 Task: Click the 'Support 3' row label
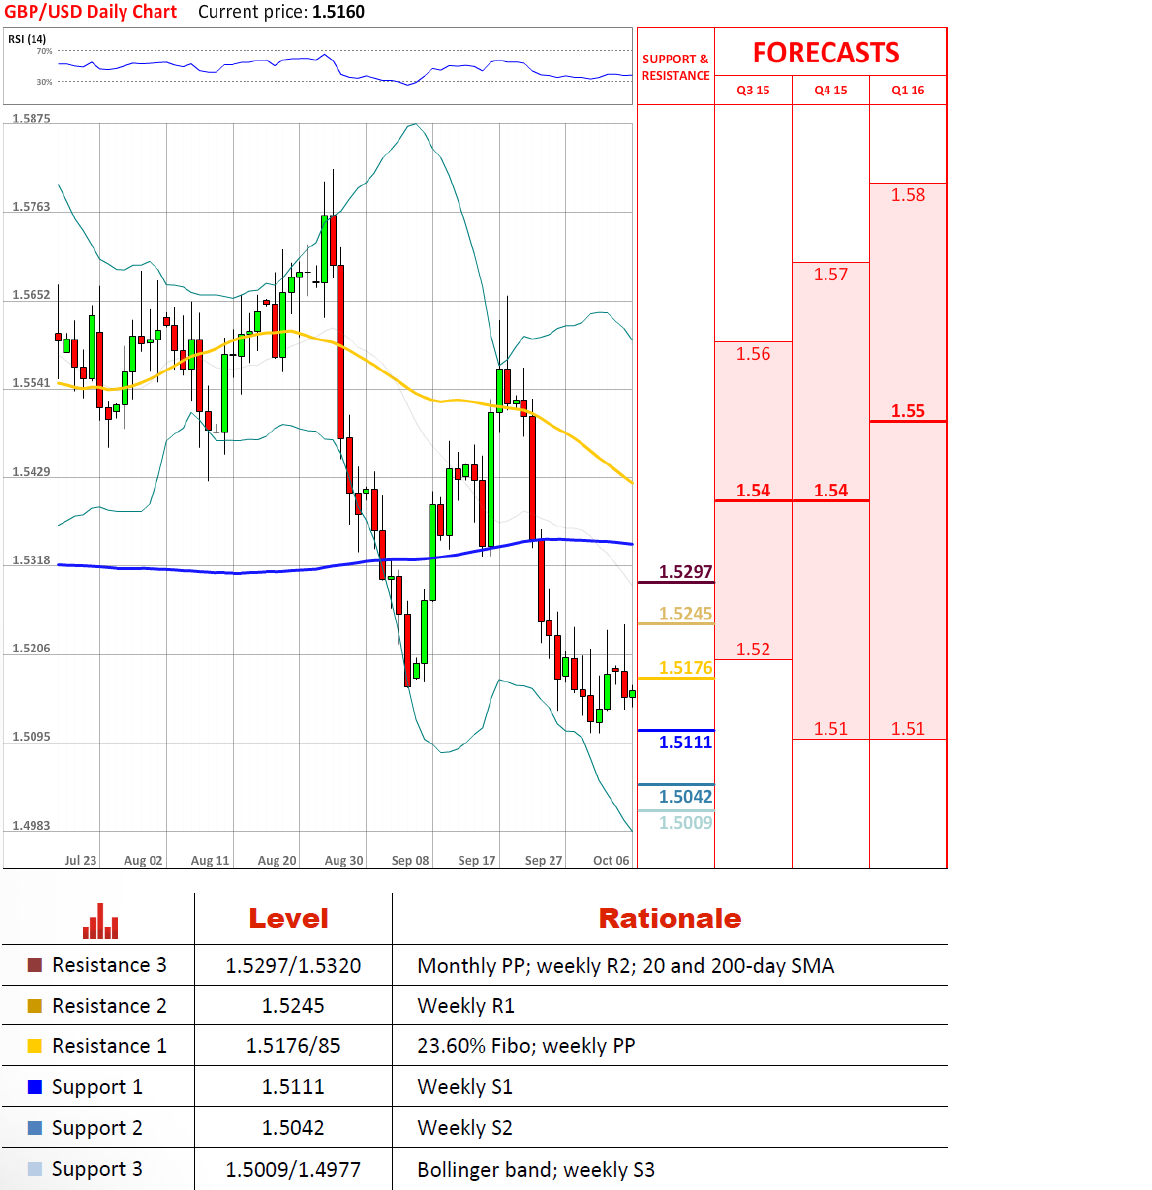tap(97, 1170)
